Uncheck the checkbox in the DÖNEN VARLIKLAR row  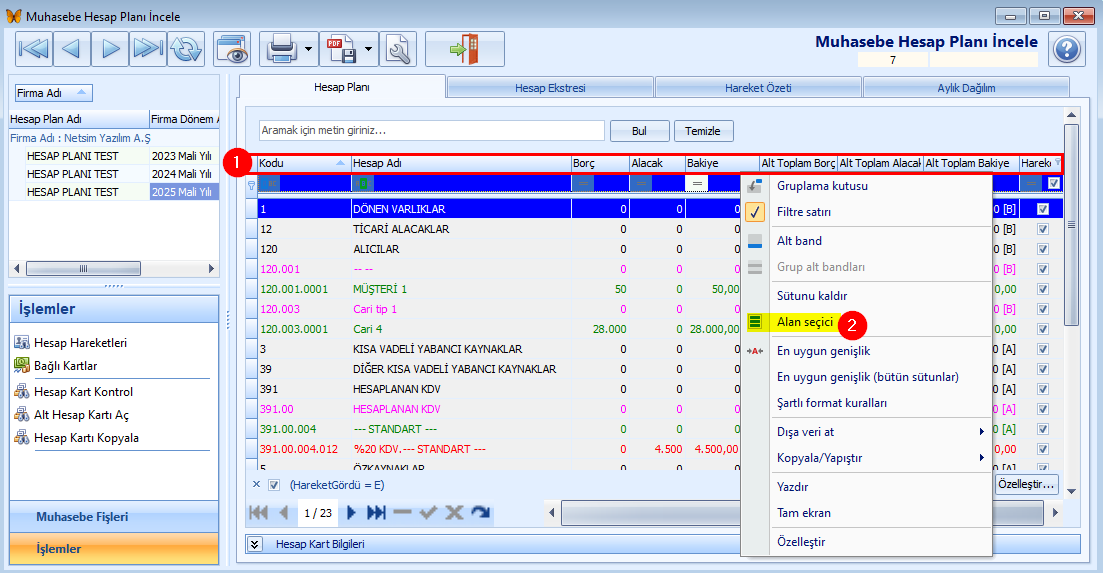pyautogui.click(x=1043, y=209)
